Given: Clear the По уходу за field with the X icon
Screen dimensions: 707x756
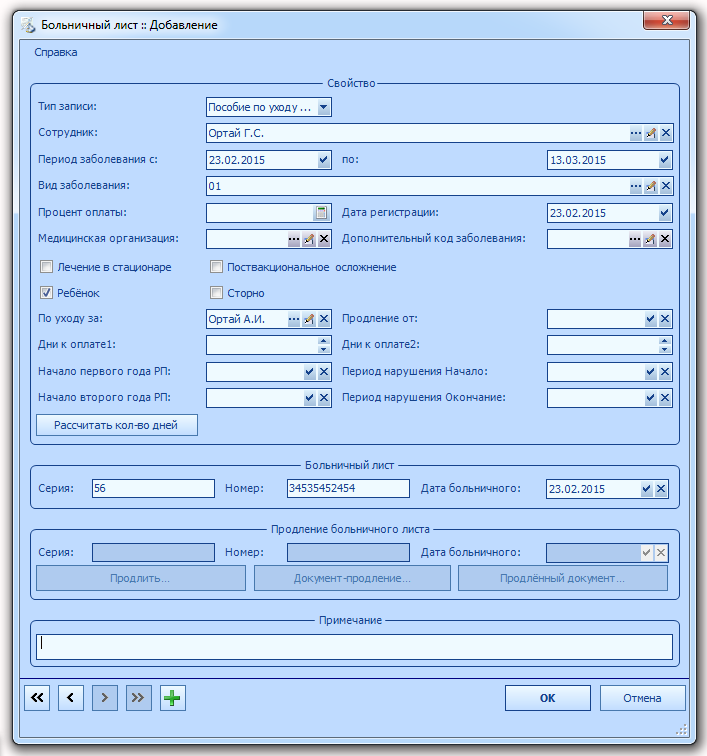Looking at the screenshot, I should (324, 319).
